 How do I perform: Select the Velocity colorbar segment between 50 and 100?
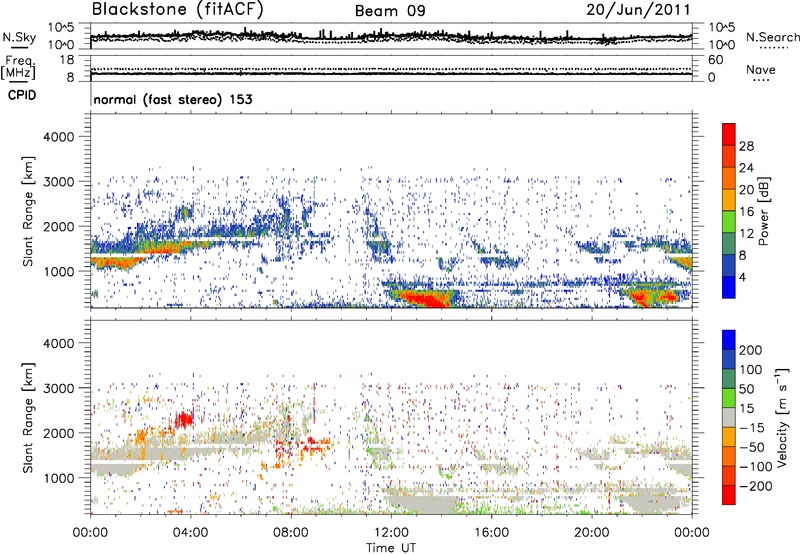(729, 379)
